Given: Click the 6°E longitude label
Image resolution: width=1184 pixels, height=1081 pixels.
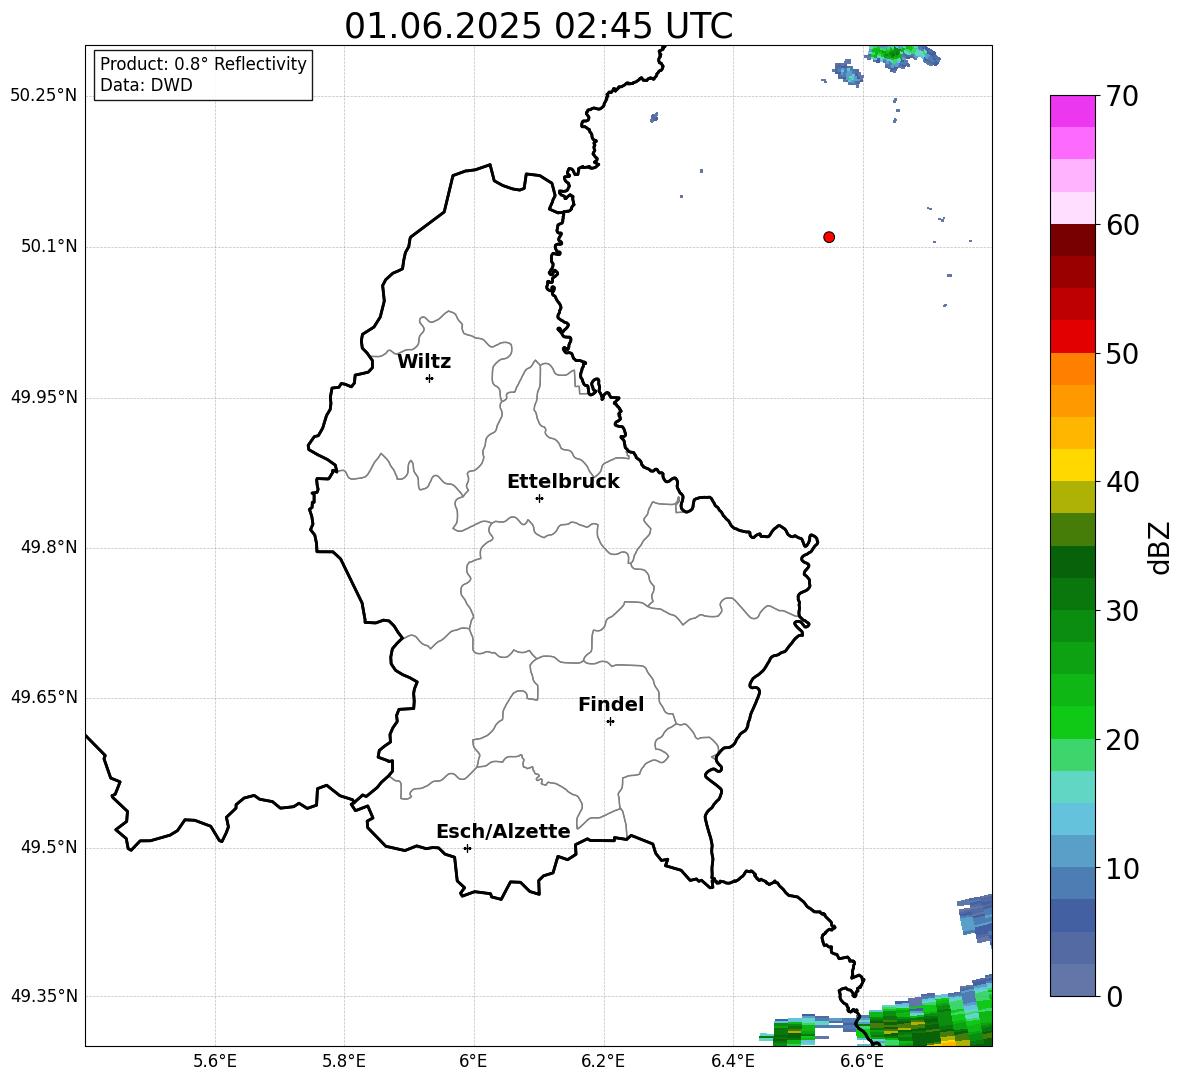Looking at the screenshot, I should pyautogui.click(x=473, y=1061).
